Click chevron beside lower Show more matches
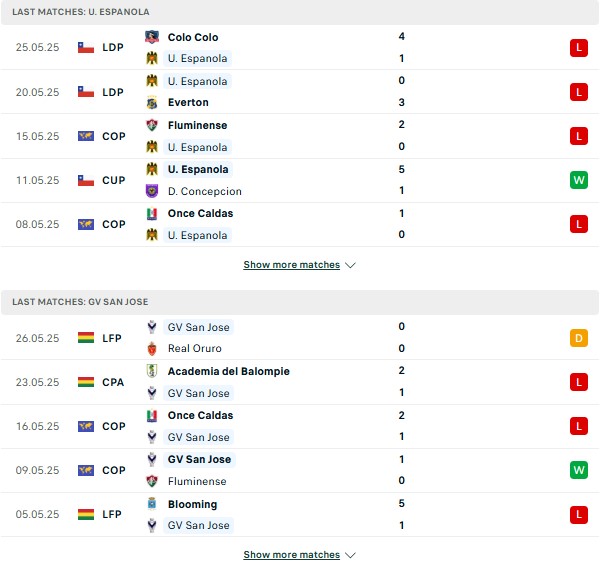Screen dimensions: 601x576 click(x=350, y=555)
